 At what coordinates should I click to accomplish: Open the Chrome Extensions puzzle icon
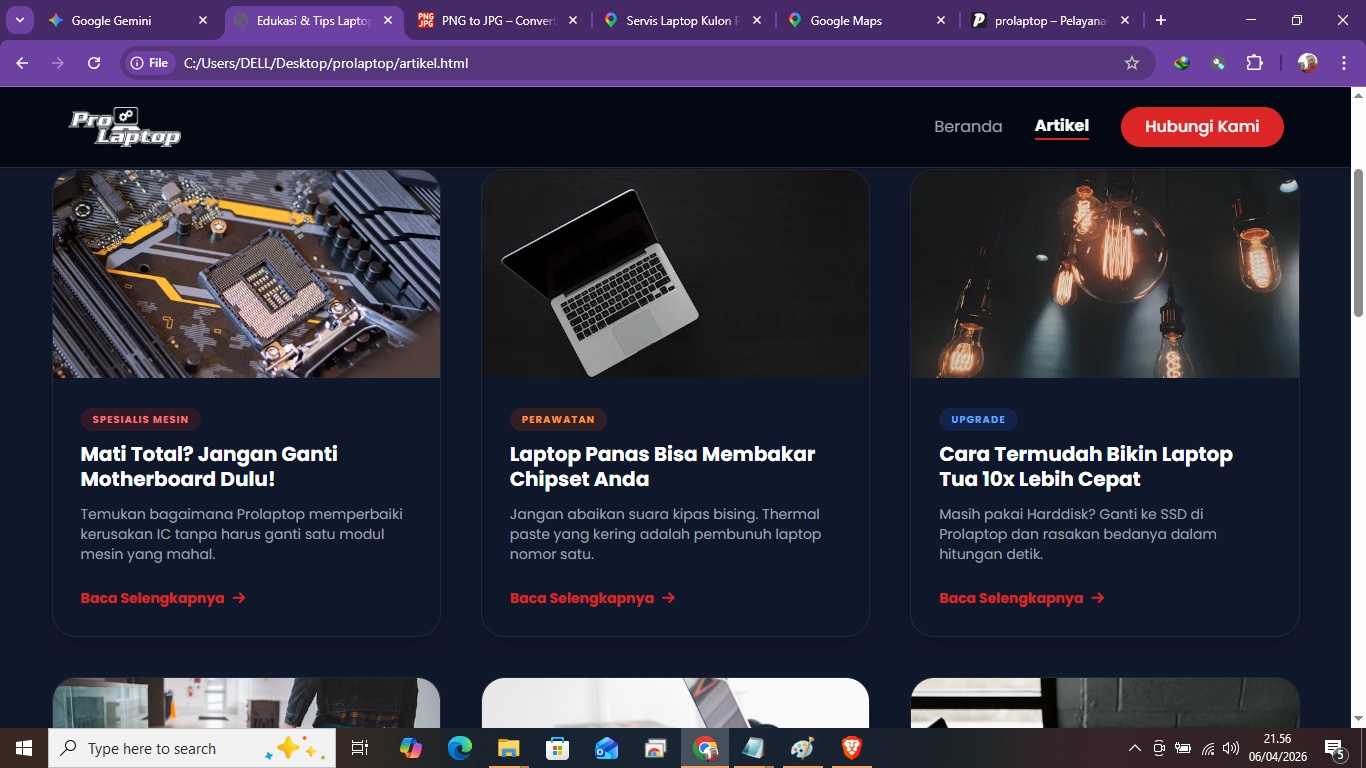coord(1254,63)
